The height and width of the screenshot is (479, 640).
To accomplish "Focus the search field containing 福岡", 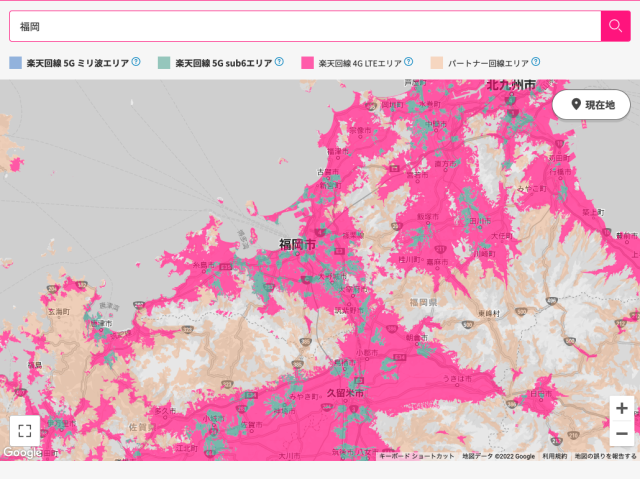I will click(305, 26).
